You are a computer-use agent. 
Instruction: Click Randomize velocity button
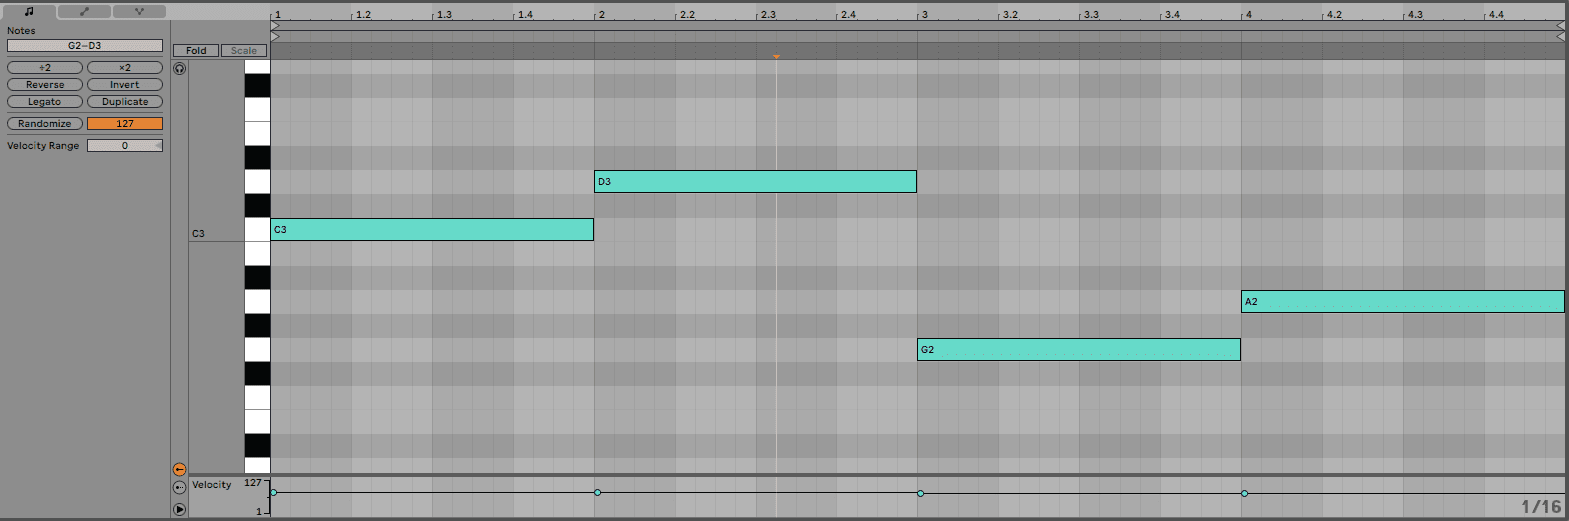coord(45,124)
